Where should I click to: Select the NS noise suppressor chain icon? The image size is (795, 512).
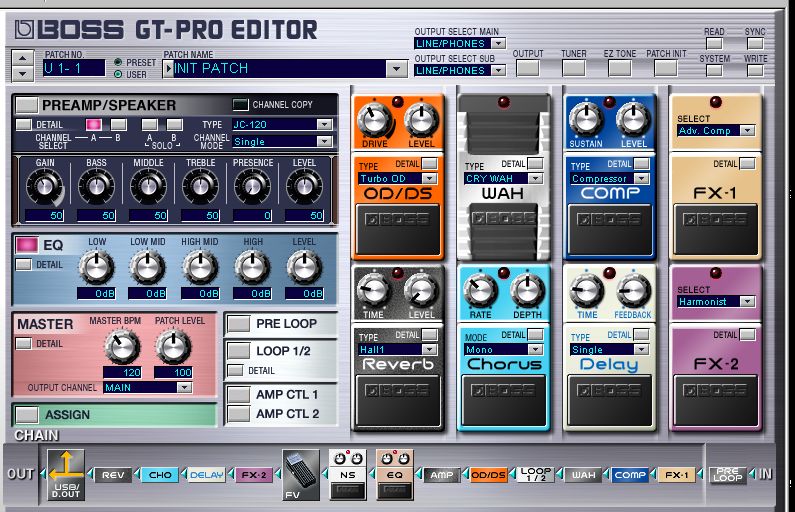[348, 474]
